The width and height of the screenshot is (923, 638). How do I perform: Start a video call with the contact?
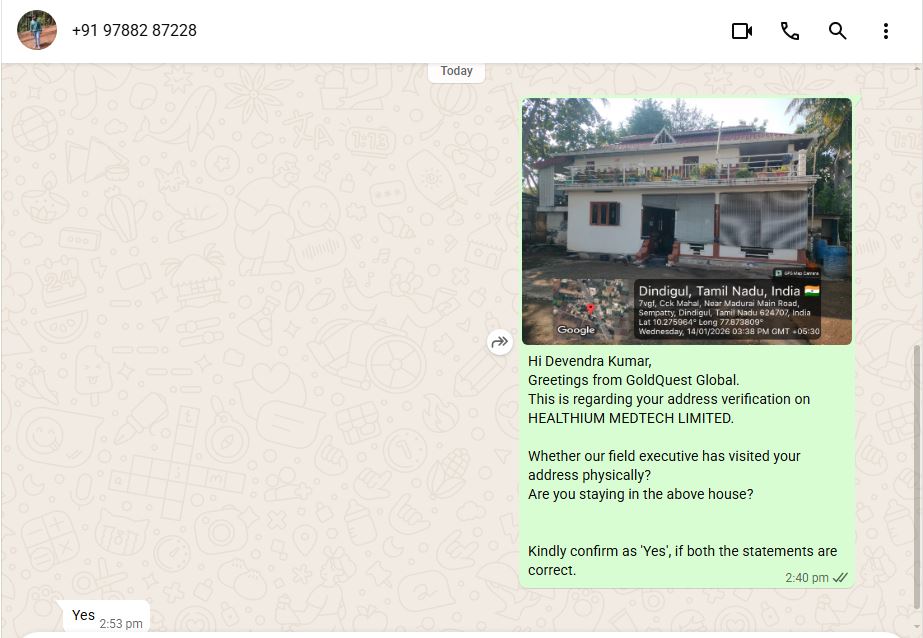(742, 31)
